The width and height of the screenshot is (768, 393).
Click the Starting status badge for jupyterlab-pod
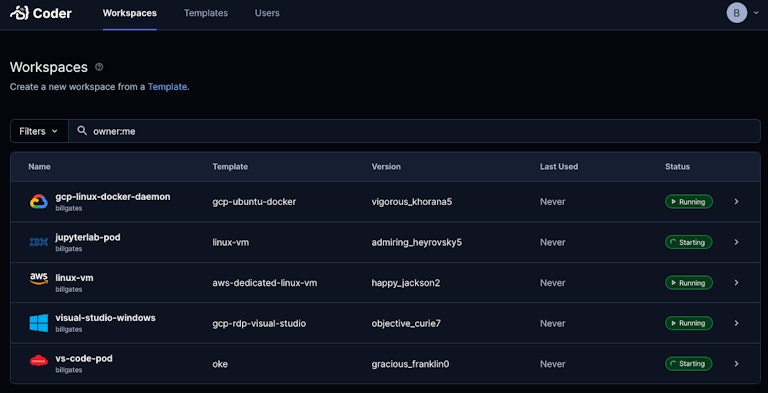[689, 242]
